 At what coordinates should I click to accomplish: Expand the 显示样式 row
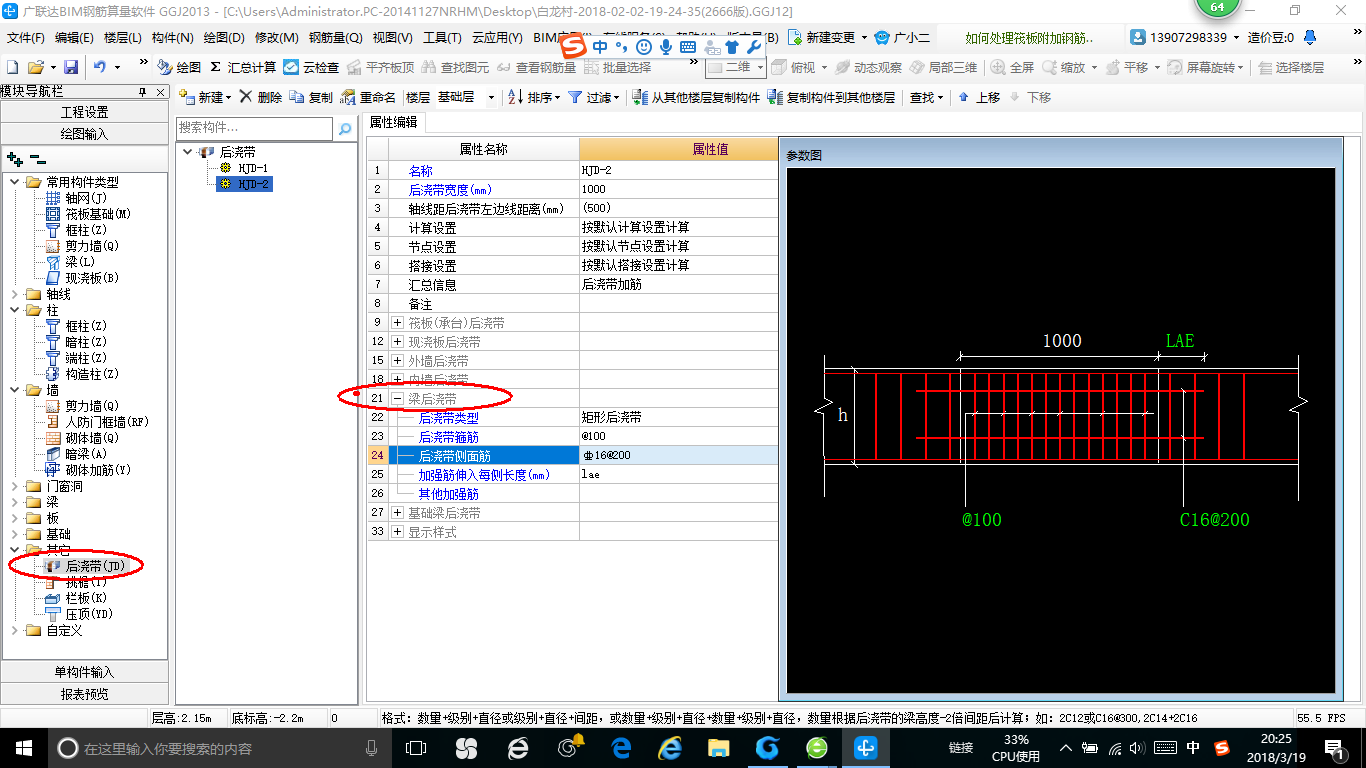397,532
